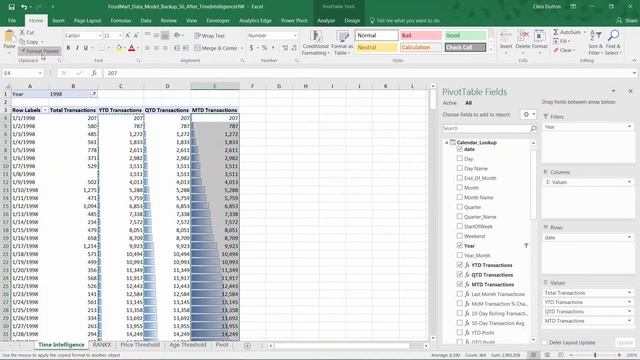Apply the yellow fill color bucket

click(118, 48)
